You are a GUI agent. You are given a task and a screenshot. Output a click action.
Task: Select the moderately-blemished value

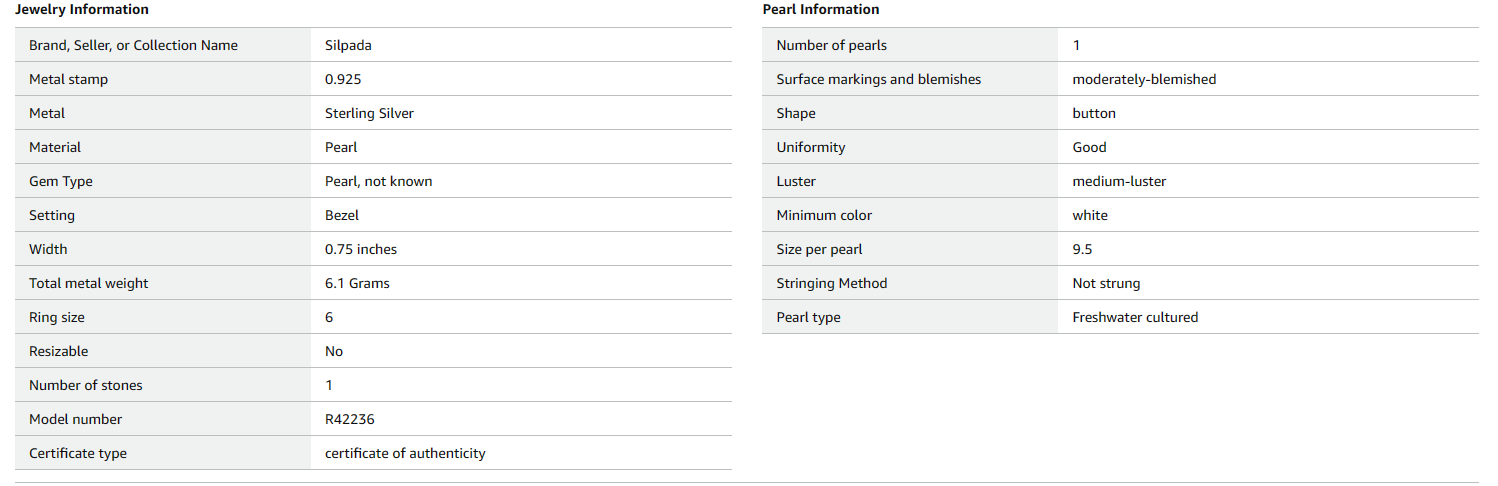click(1144, 79)
